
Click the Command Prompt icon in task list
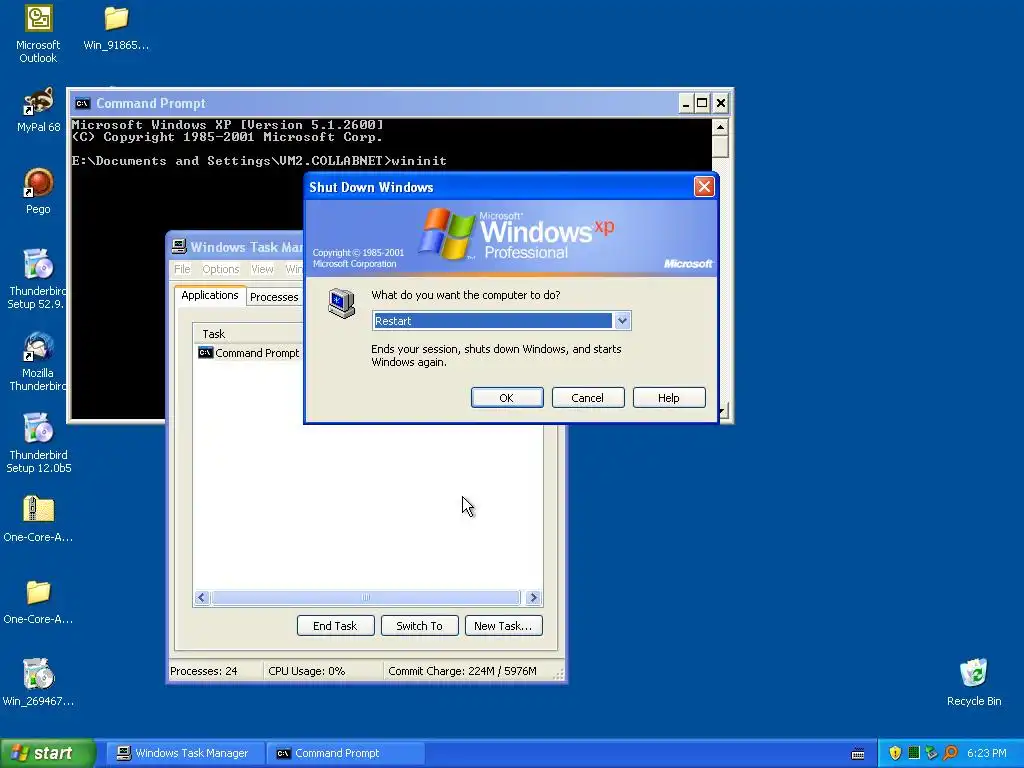tap(206, 353)
